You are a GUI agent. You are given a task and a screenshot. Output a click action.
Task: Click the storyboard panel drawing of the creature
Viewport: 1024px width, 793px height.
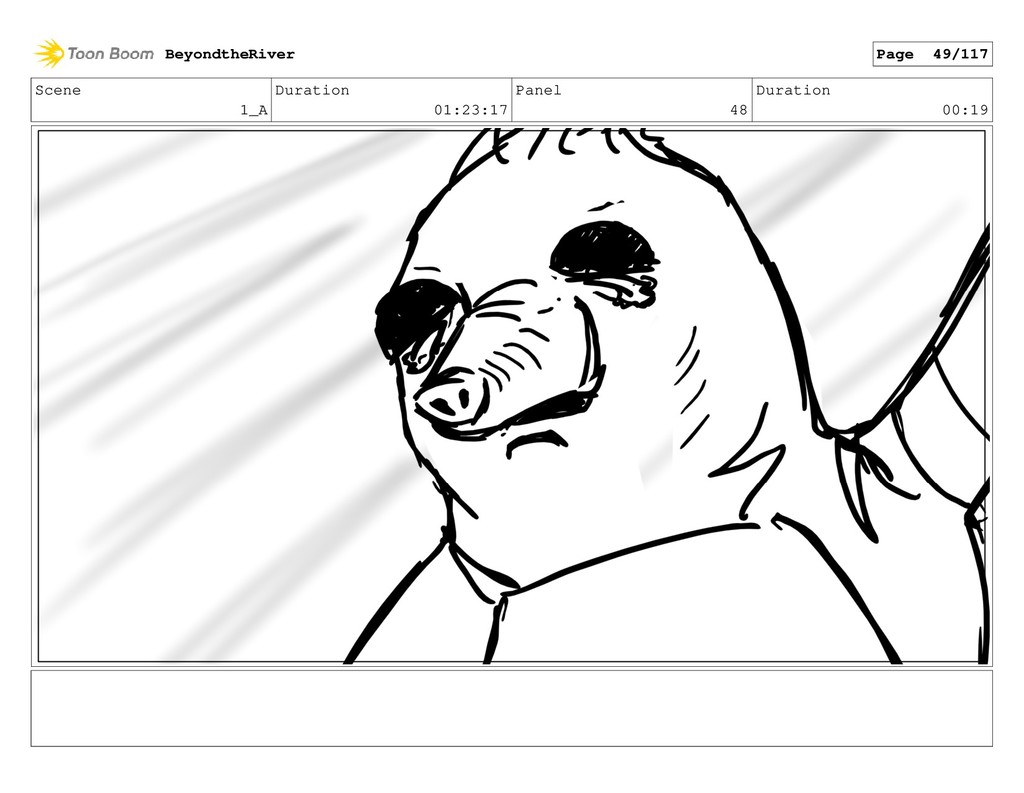[511, 396]
